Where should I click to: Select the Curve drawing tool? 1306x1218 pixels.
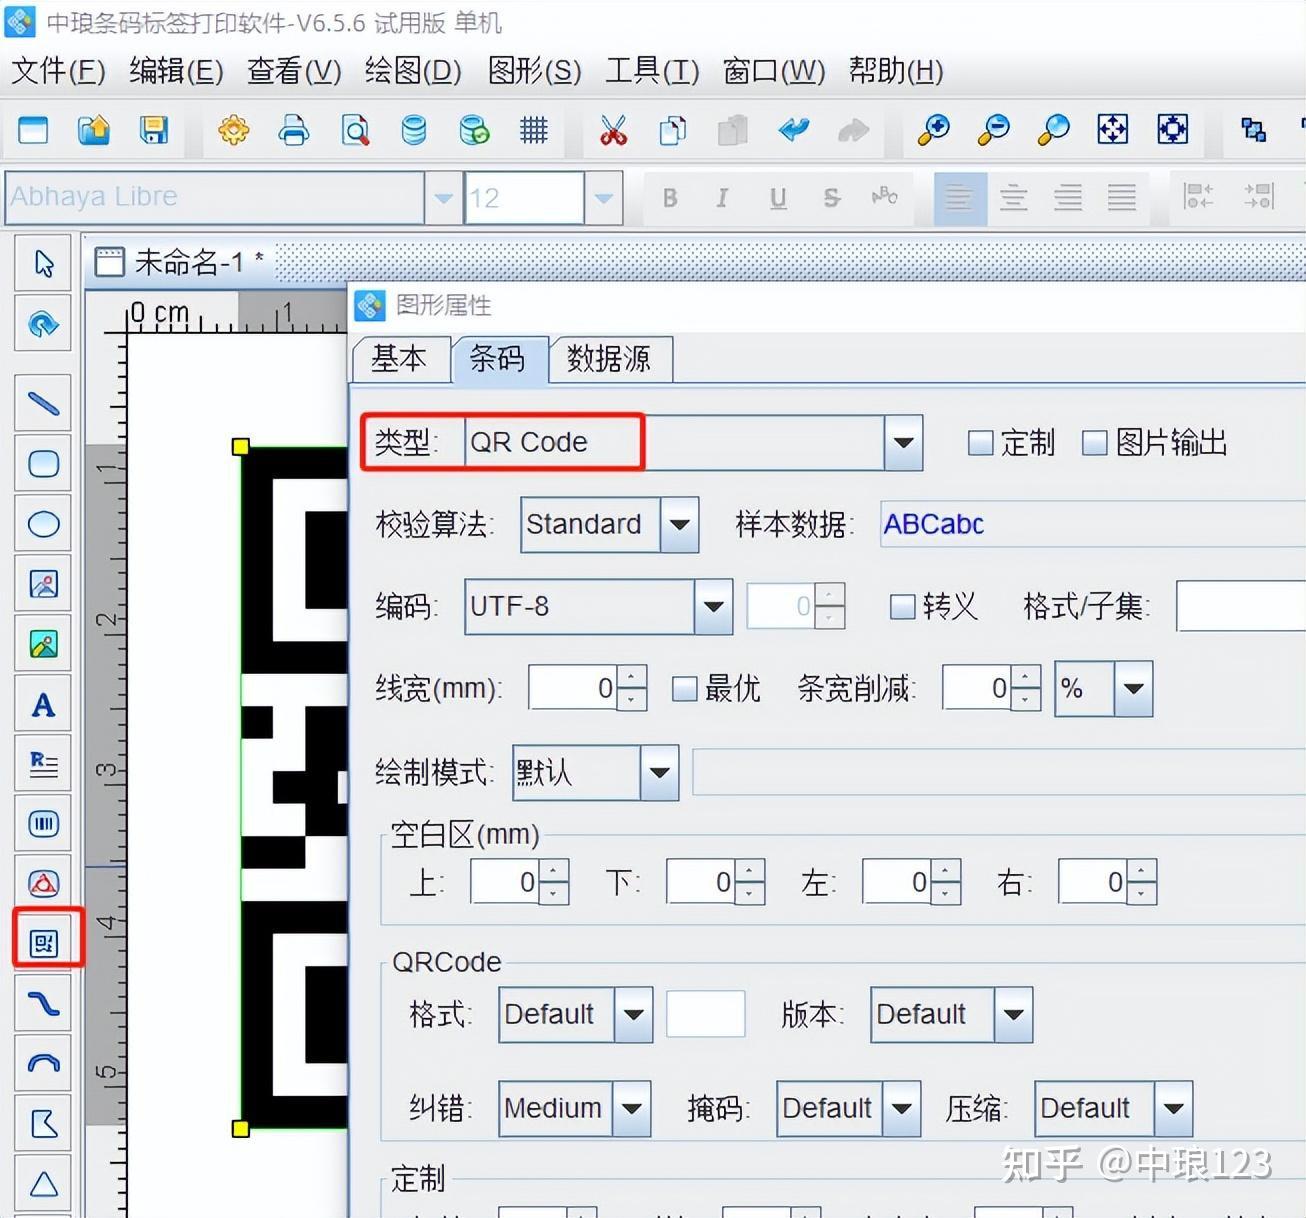coord(43,1003)
